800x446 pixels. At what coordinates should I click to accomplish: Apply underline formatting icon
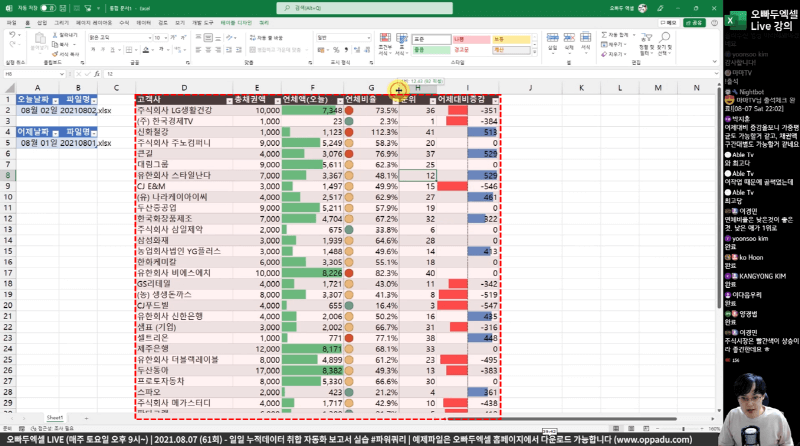(x=113, y=49)
